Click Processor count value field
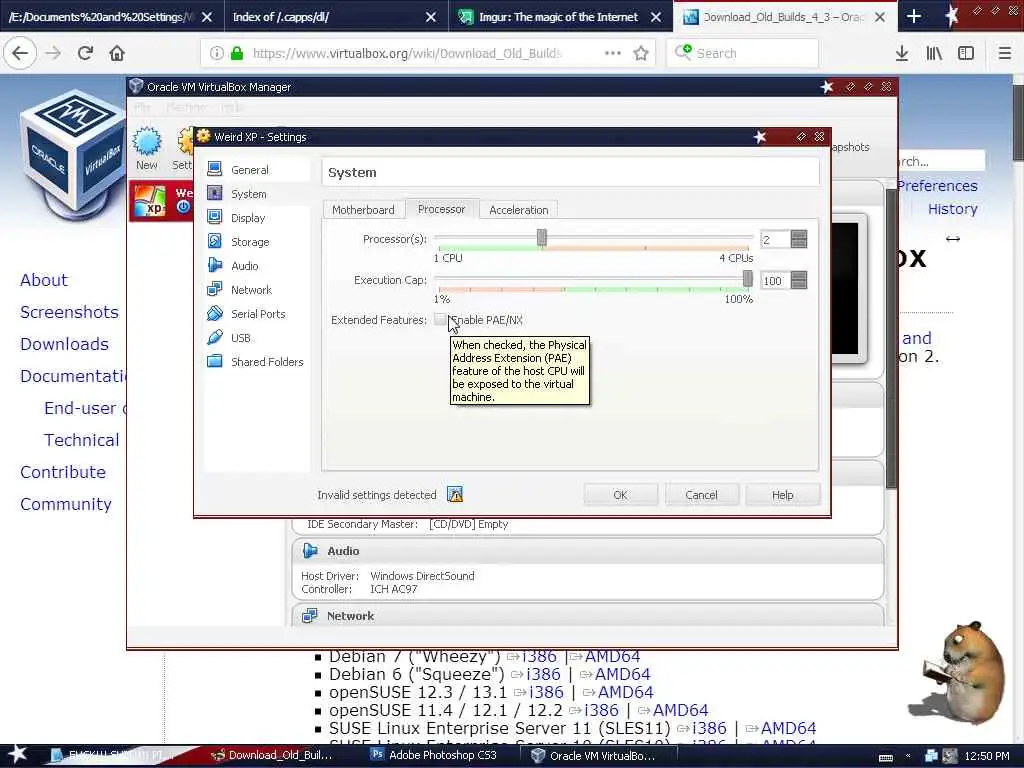Image resolution: width=1024 pixels, height=768 pixels. [x=775, y=240]
